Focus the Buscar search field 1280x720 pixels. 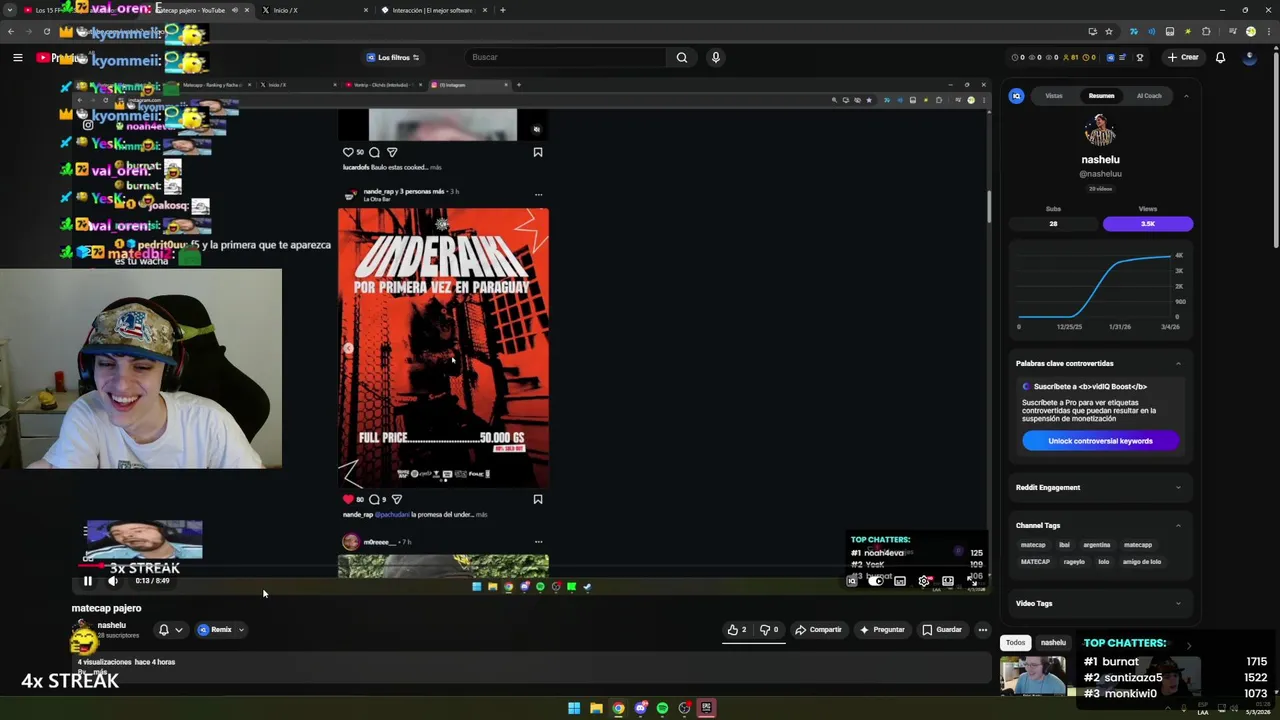click(565, 57)
